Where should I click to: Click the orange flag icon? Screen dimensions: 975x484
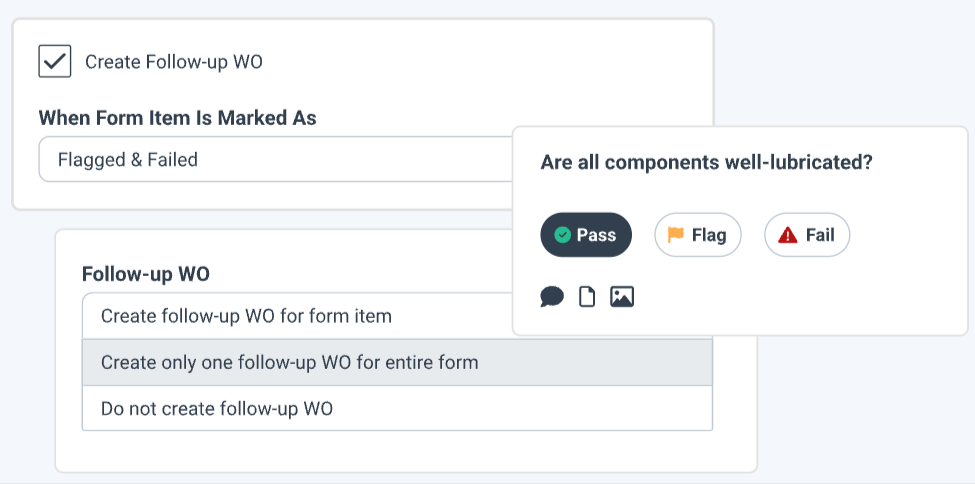tap(676, 236)
